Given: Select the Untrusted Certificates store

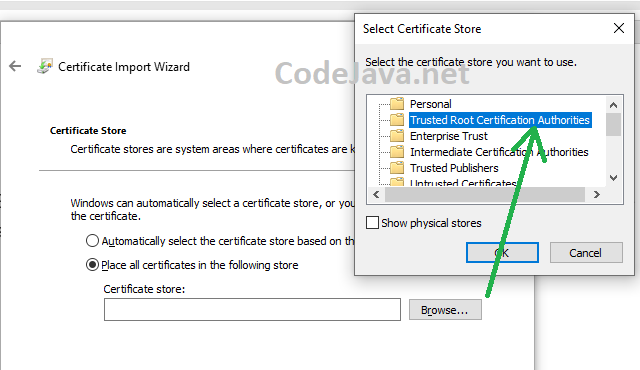Looking at the screenshot, I should [463, 183].
